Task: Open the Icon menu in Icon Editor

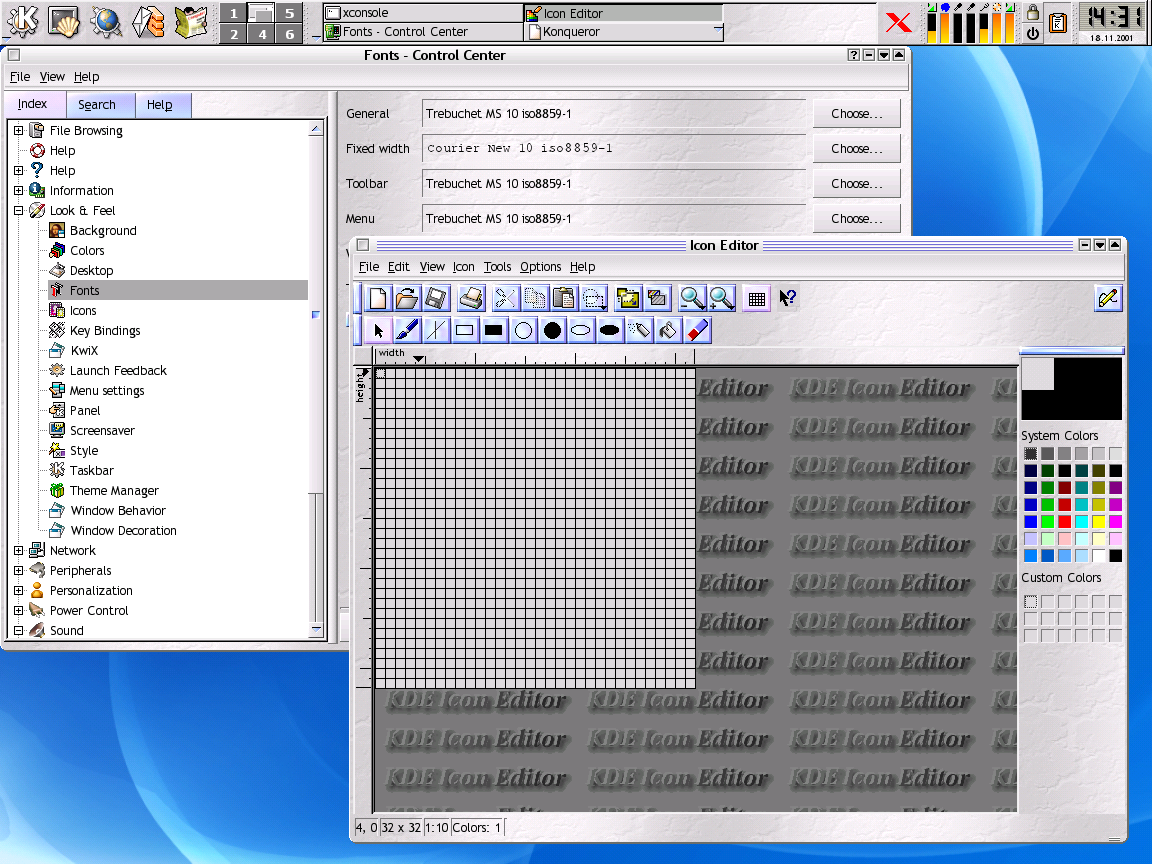Action: click(464, 267)
